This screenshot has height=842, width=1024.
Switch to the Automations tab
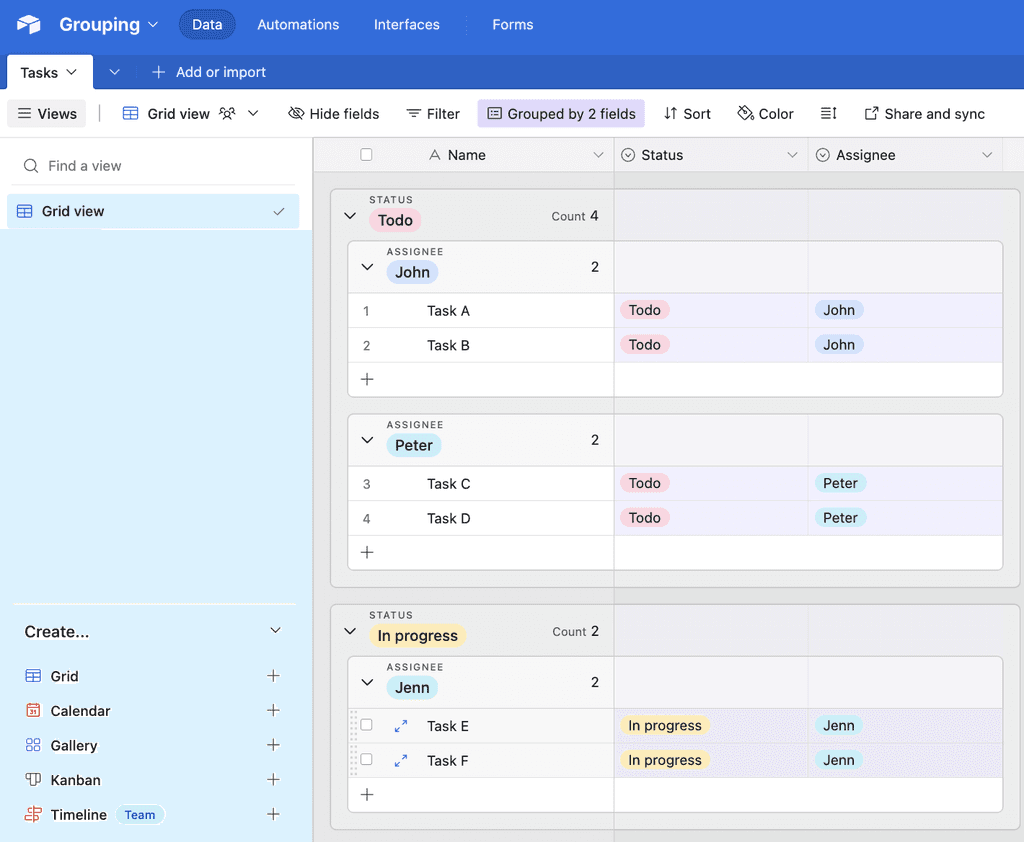[x=298, y=25]
